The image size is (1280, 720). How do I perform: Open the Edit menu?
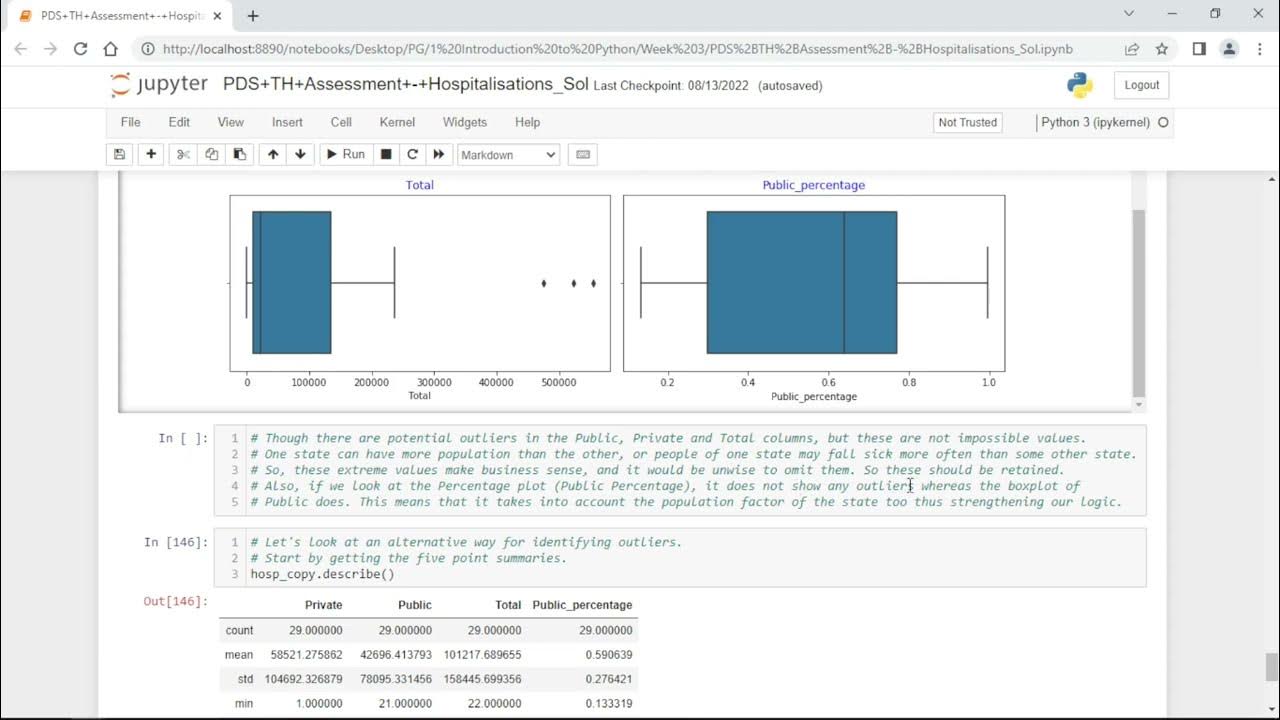click(179, 122)
